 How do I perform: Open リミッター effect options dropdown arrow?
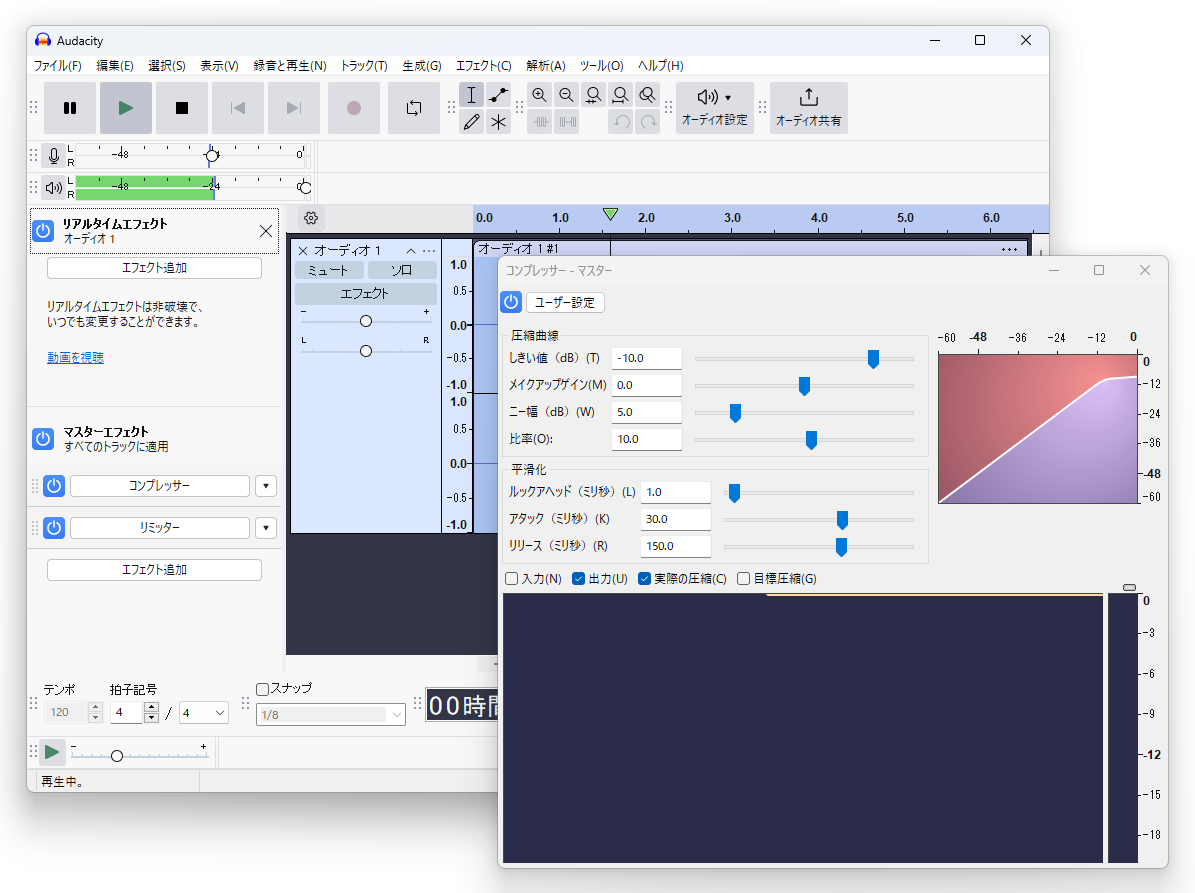point(266,528)
